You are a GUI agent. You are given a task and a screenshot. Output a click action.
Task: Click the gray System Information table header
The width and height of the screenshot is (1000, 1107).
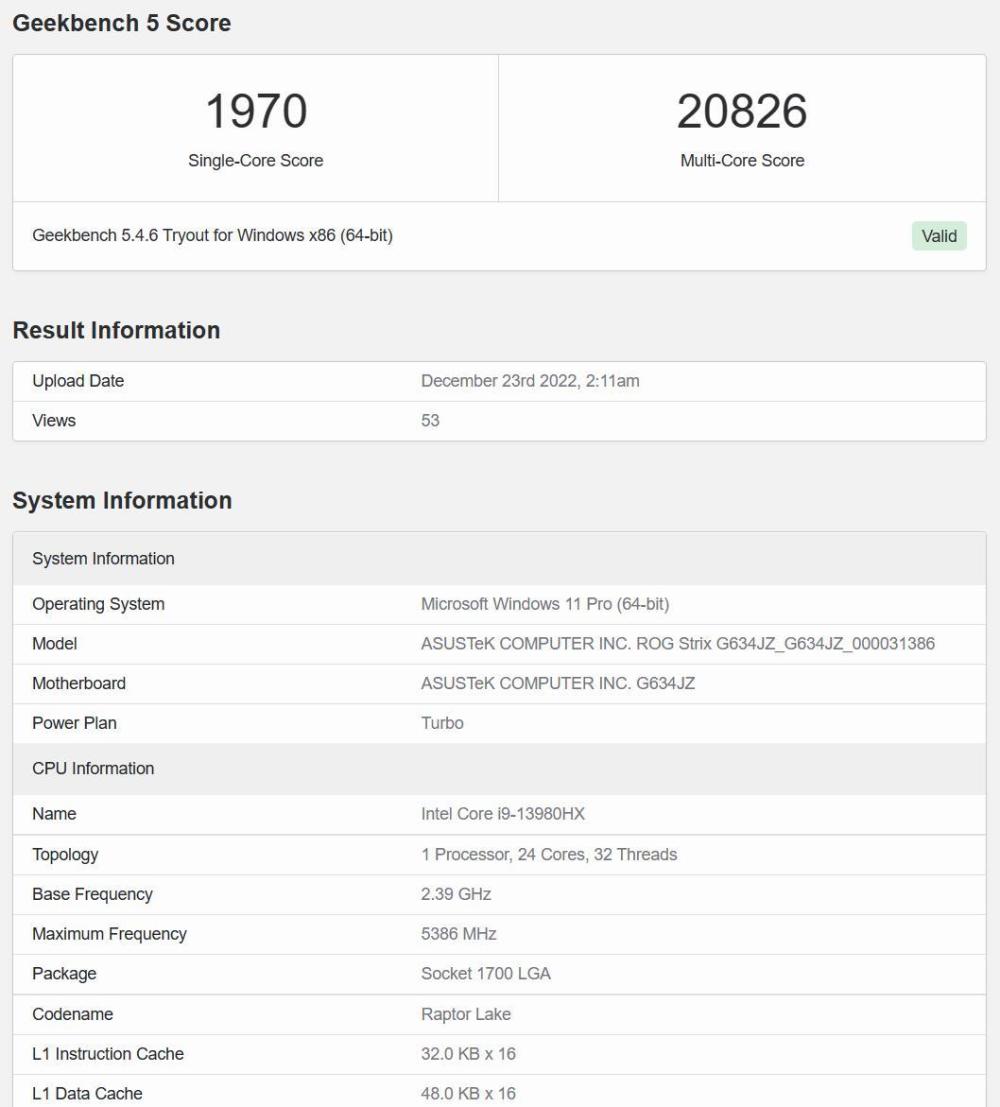499,558
